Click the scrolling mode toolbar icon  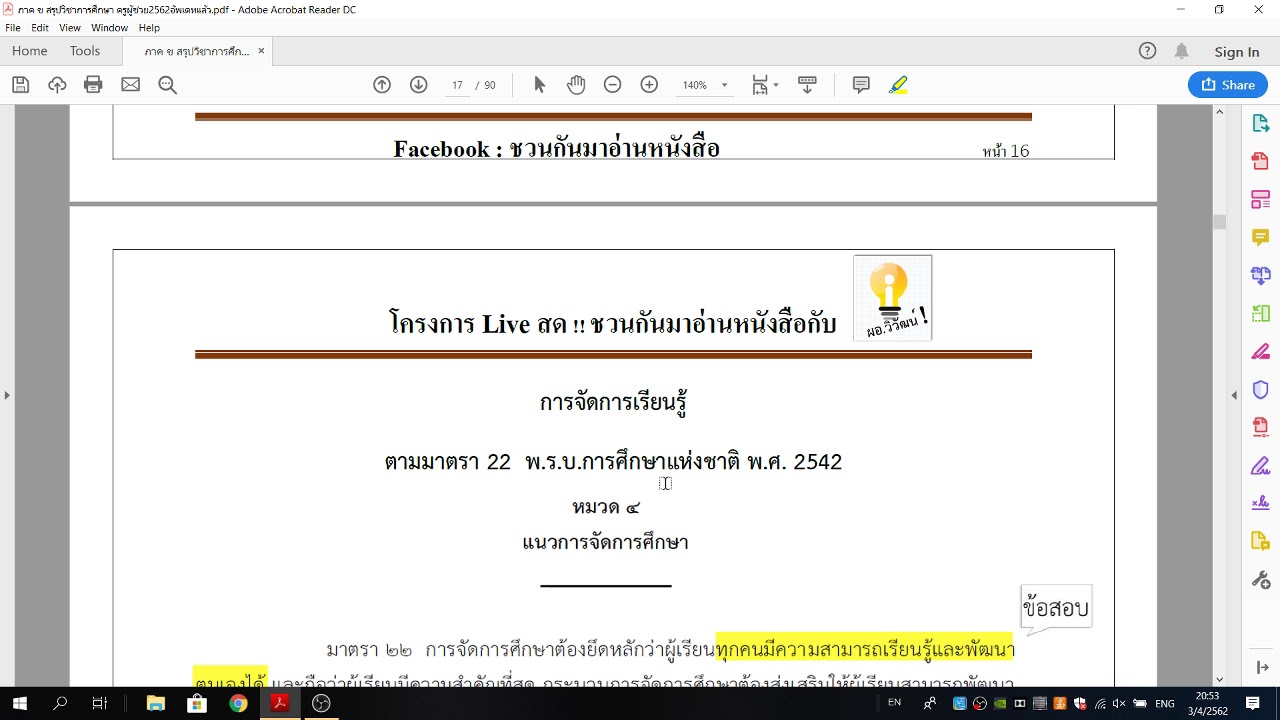click(x=807, y=85)
